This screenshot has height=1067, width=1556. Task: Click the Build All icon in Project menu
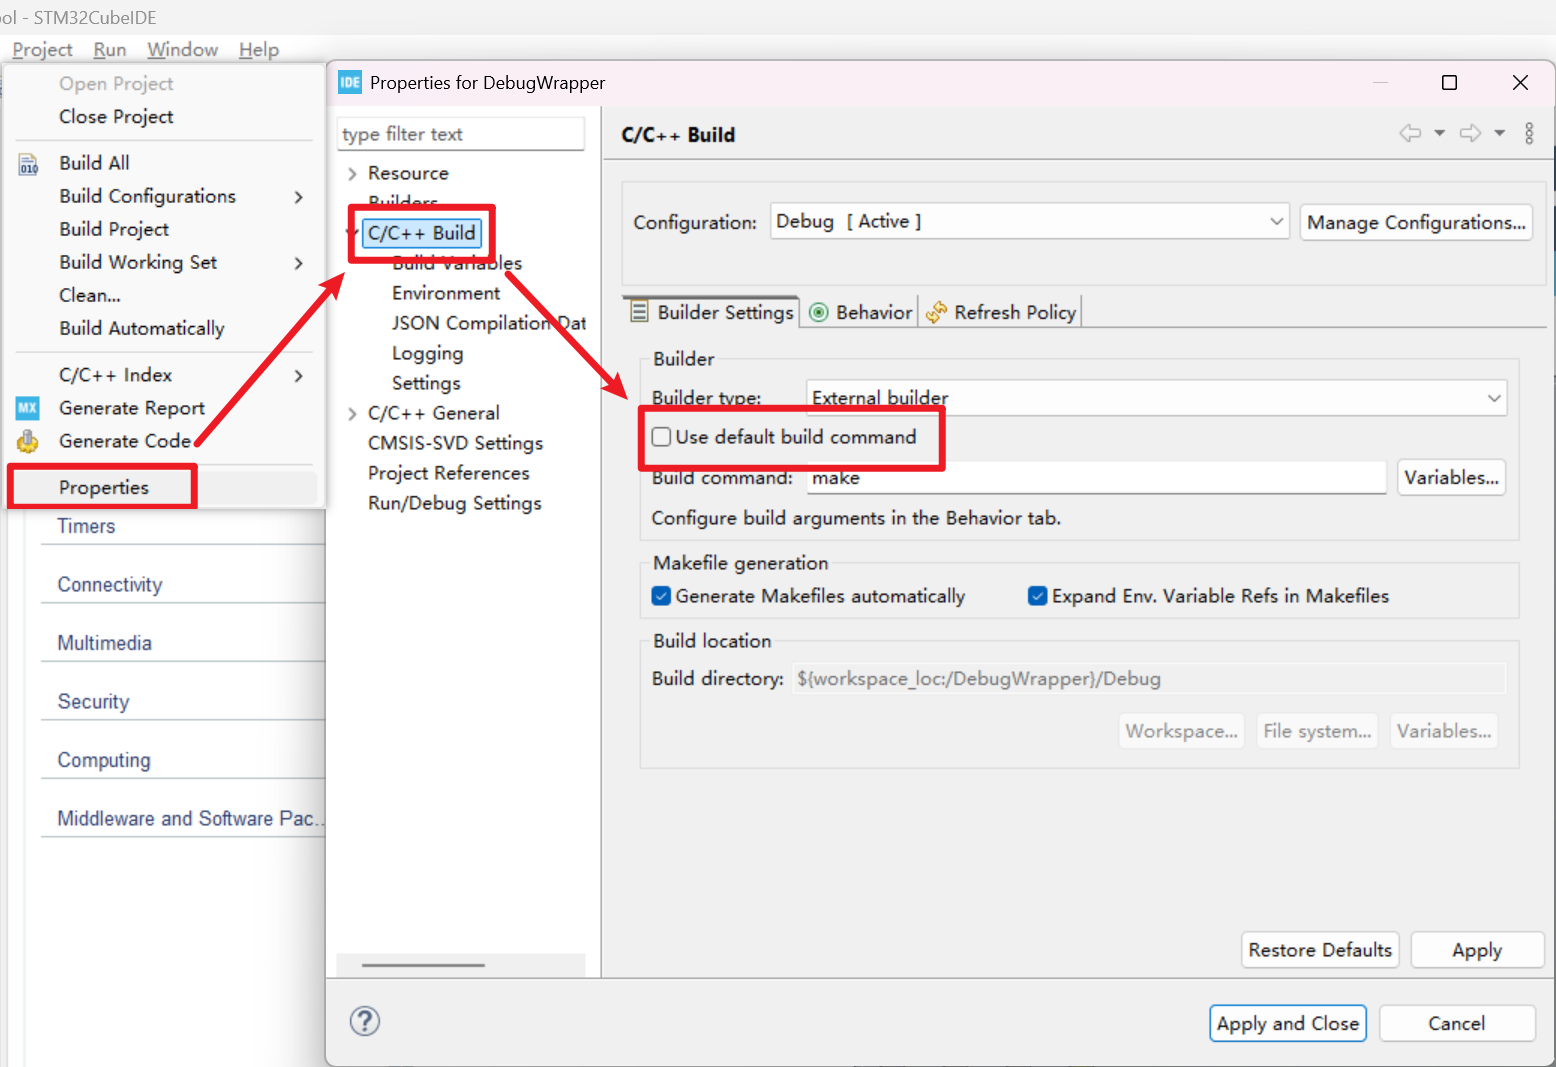(28, 164)
